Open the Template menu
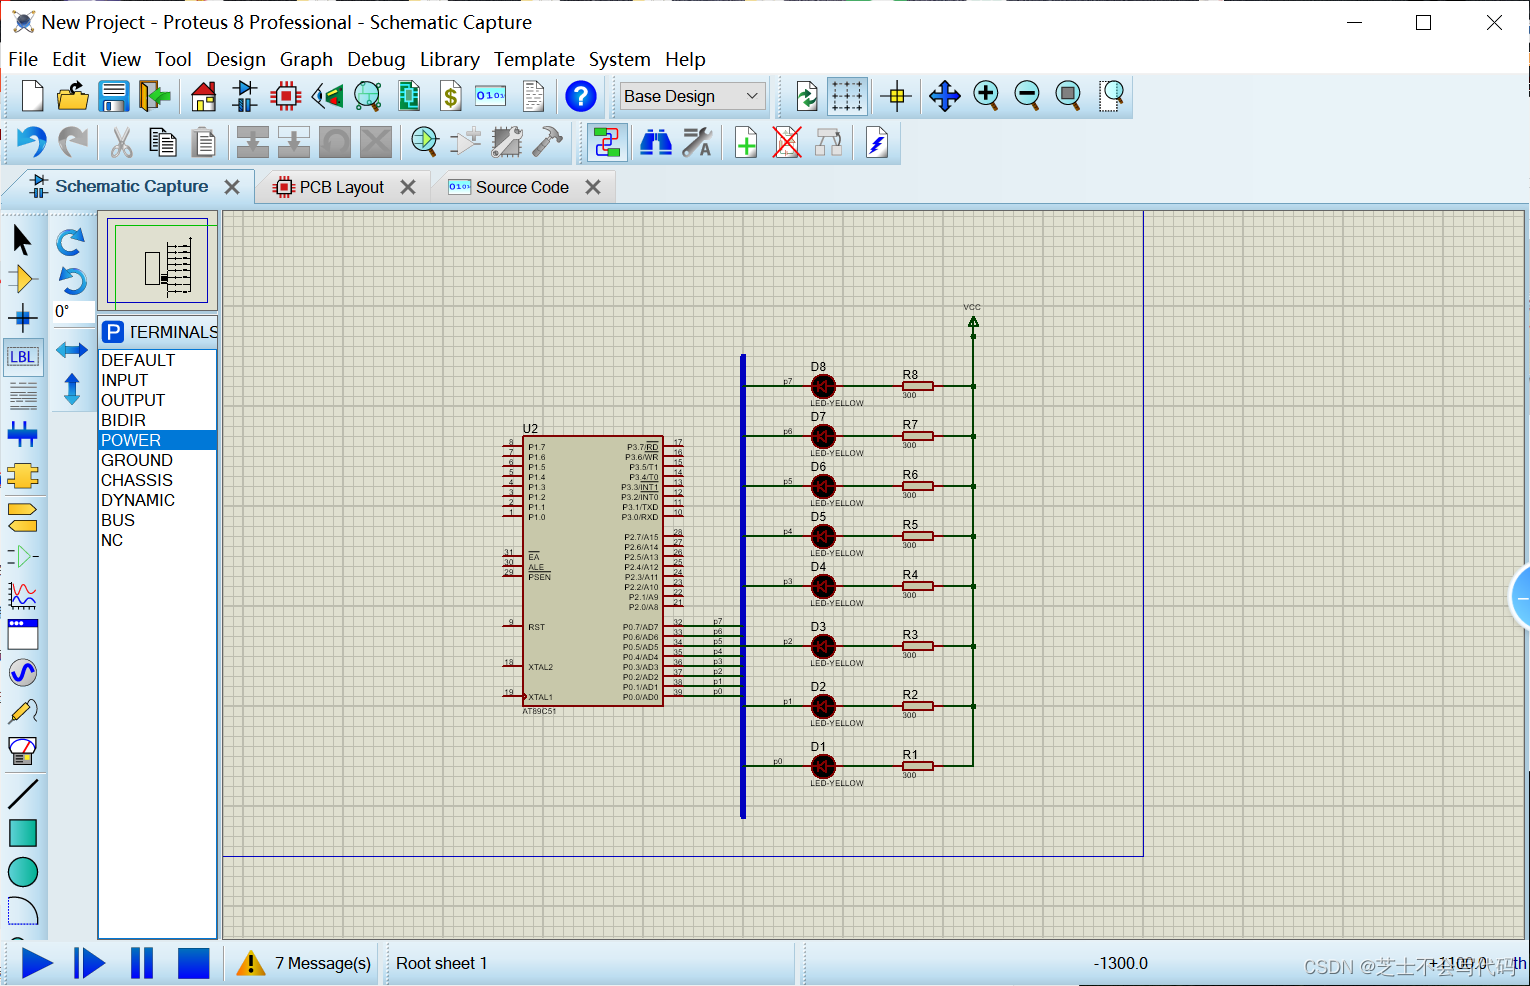1530x986 pixels. 534,59
